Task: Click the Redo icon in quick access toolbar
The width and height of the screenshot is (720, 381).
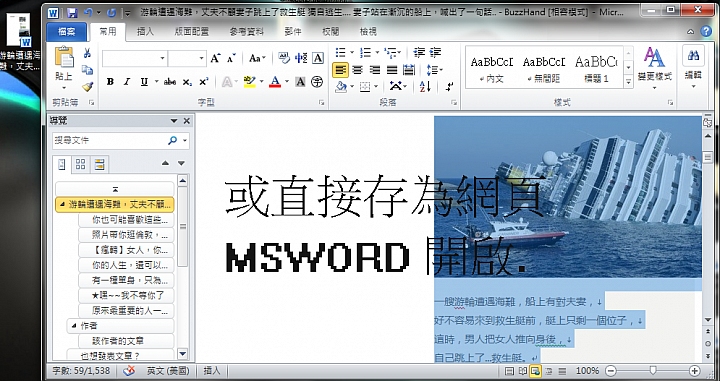Action: pos(111,12)
